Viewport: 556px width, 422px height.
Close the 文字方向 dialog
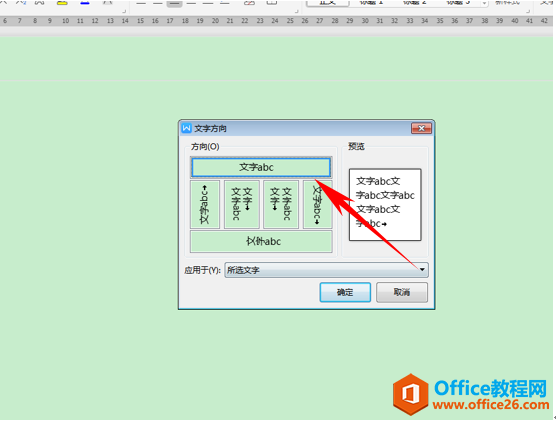pos(421,128)
